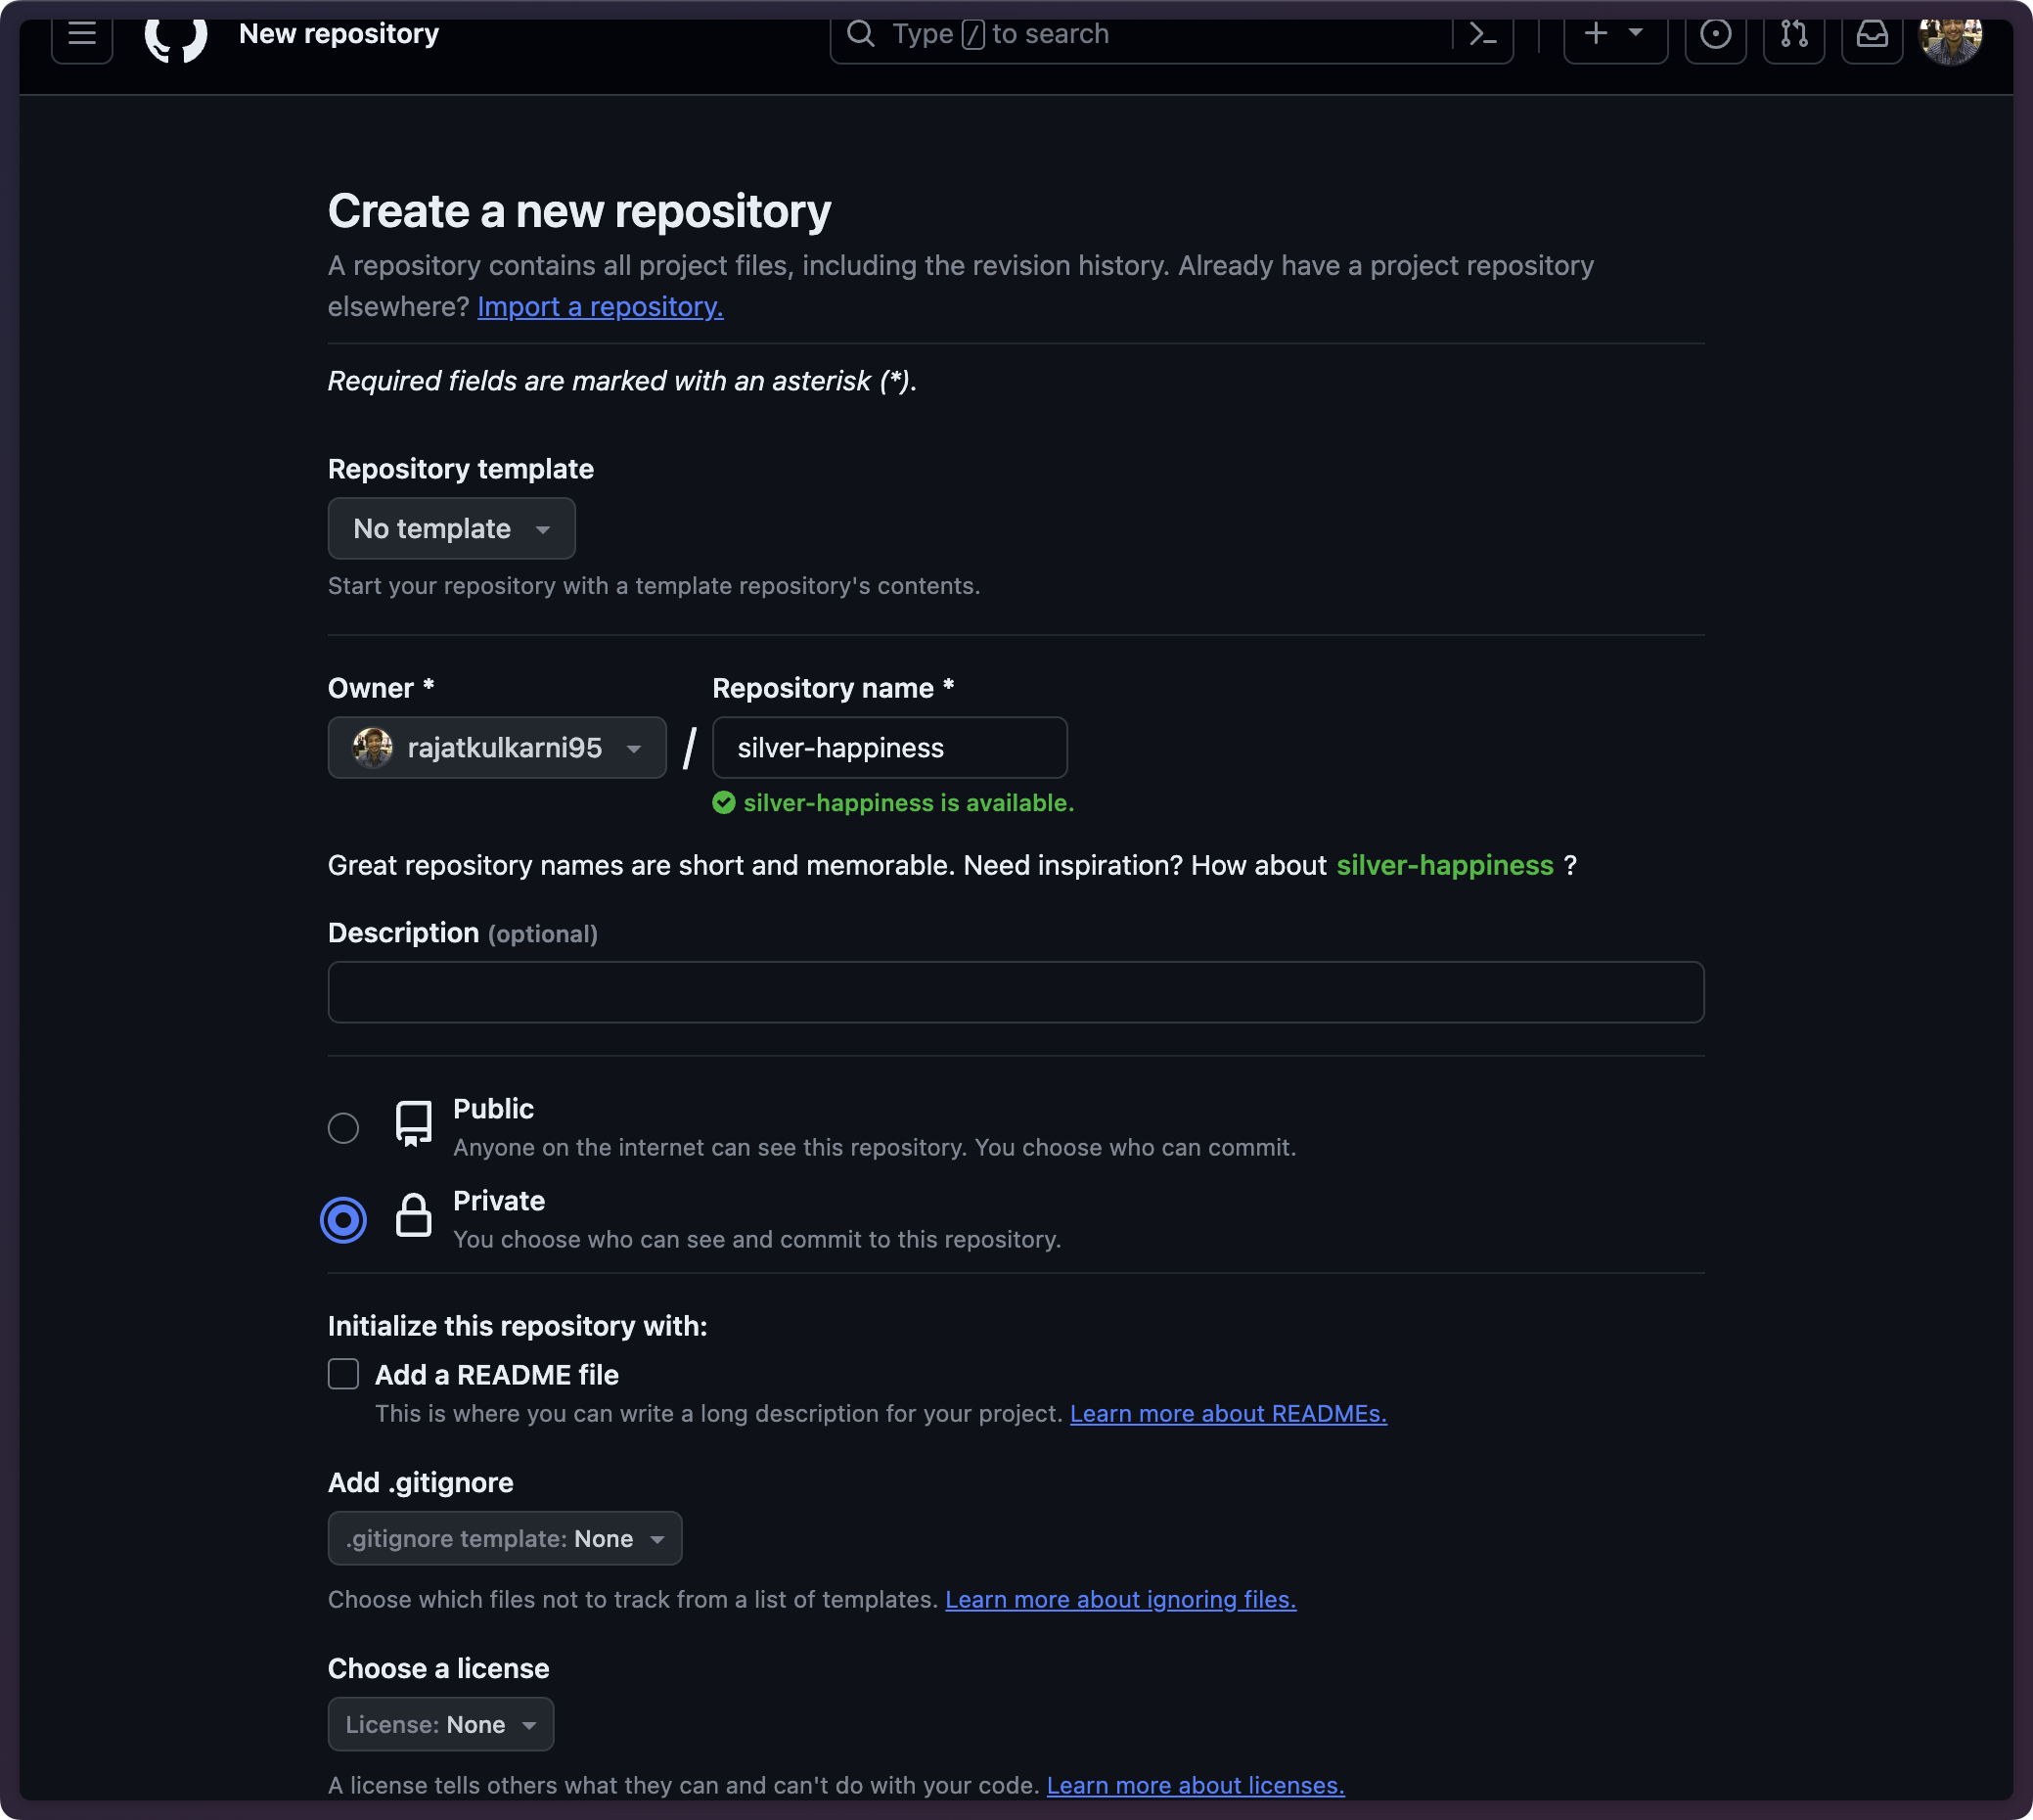This screenshot has width=2033, height=1820.
Task: Open the Pull requests icon in header
Action: 1793,36
